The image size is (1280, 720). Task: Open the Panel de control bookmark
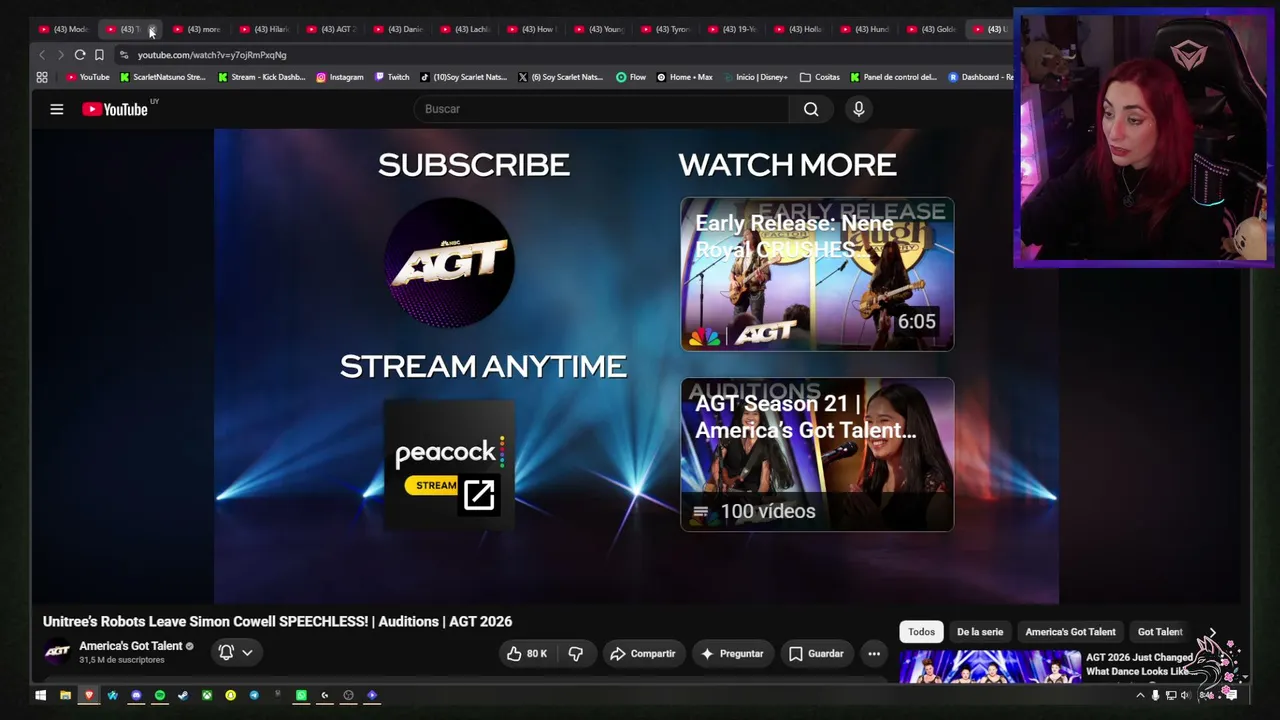[x=894, y=77]
